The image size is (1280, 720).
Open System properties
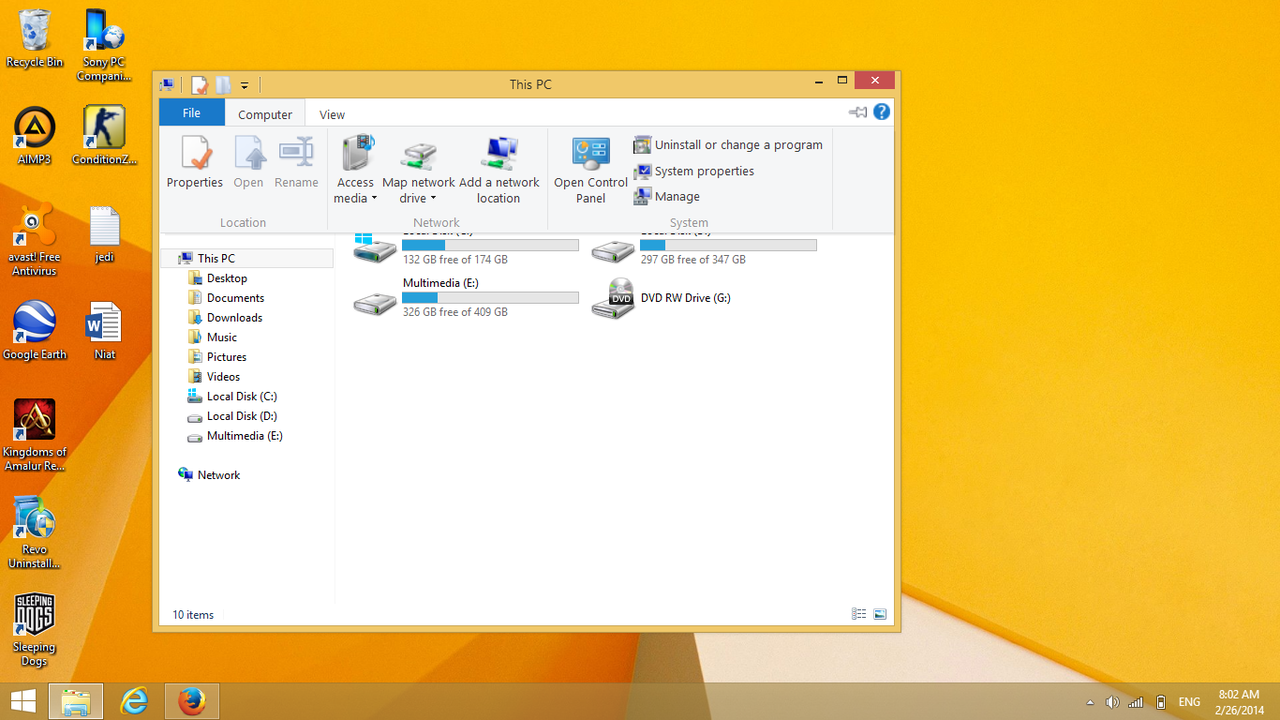[694, 171]
